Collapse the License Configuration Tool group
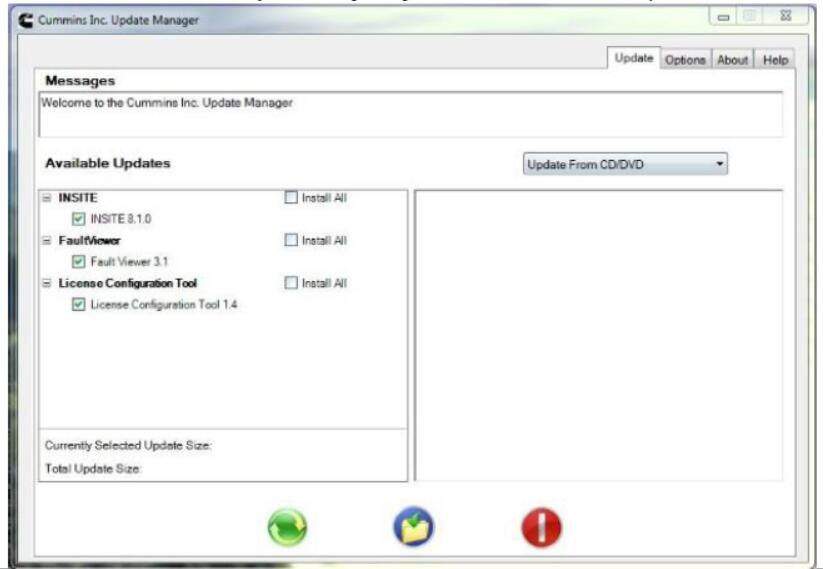 point(47,283)
